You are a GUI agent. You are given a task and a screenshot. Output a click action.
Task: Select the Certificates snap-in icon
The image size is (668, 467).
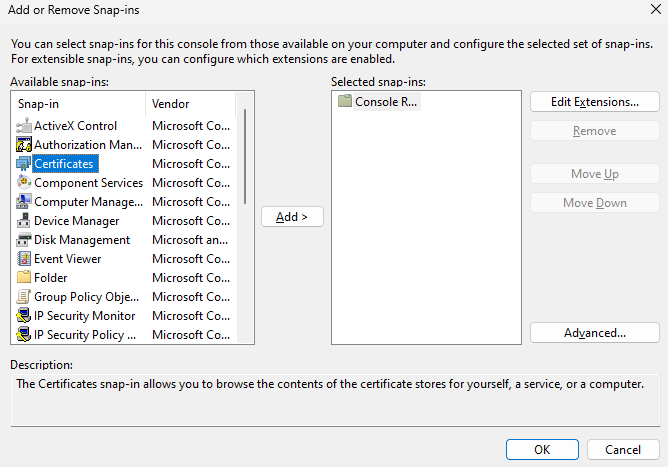tap(24, 164)
